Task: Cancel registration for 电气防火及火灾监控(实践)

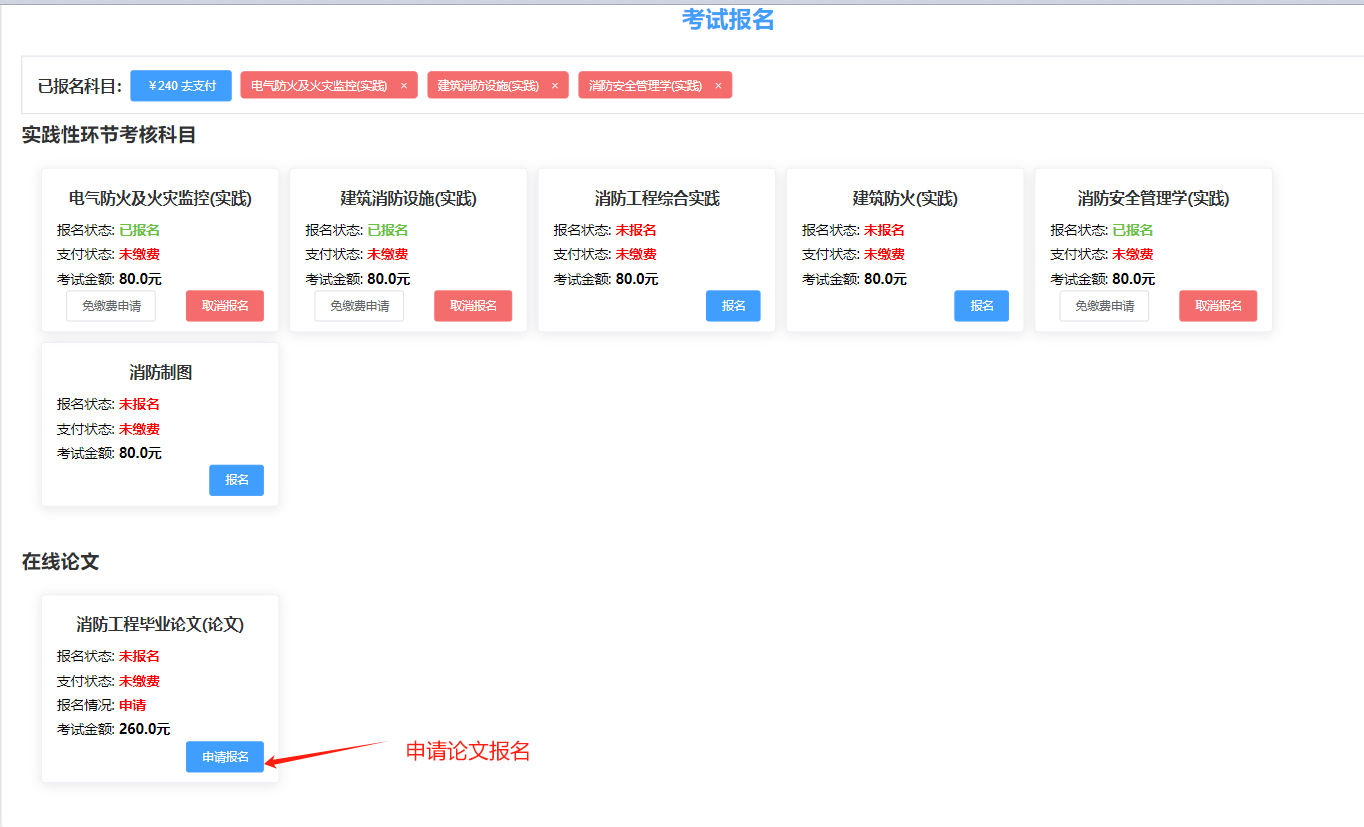Action: [225, 306]
